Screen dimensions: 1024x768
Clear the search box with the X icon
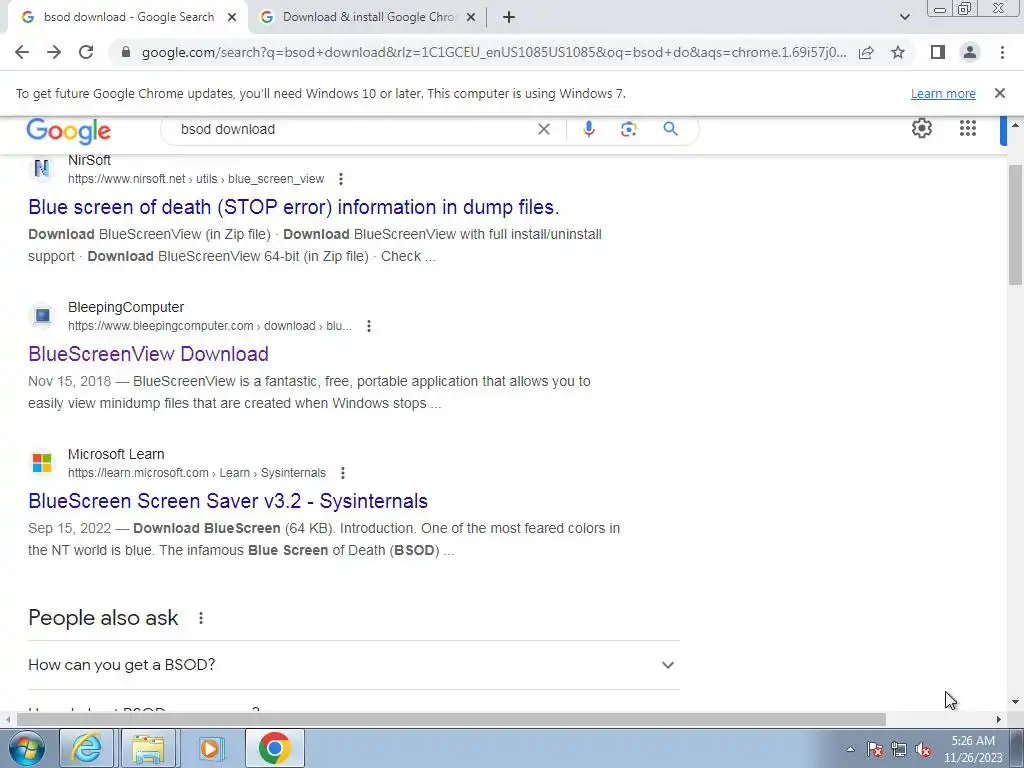[543, 129]
